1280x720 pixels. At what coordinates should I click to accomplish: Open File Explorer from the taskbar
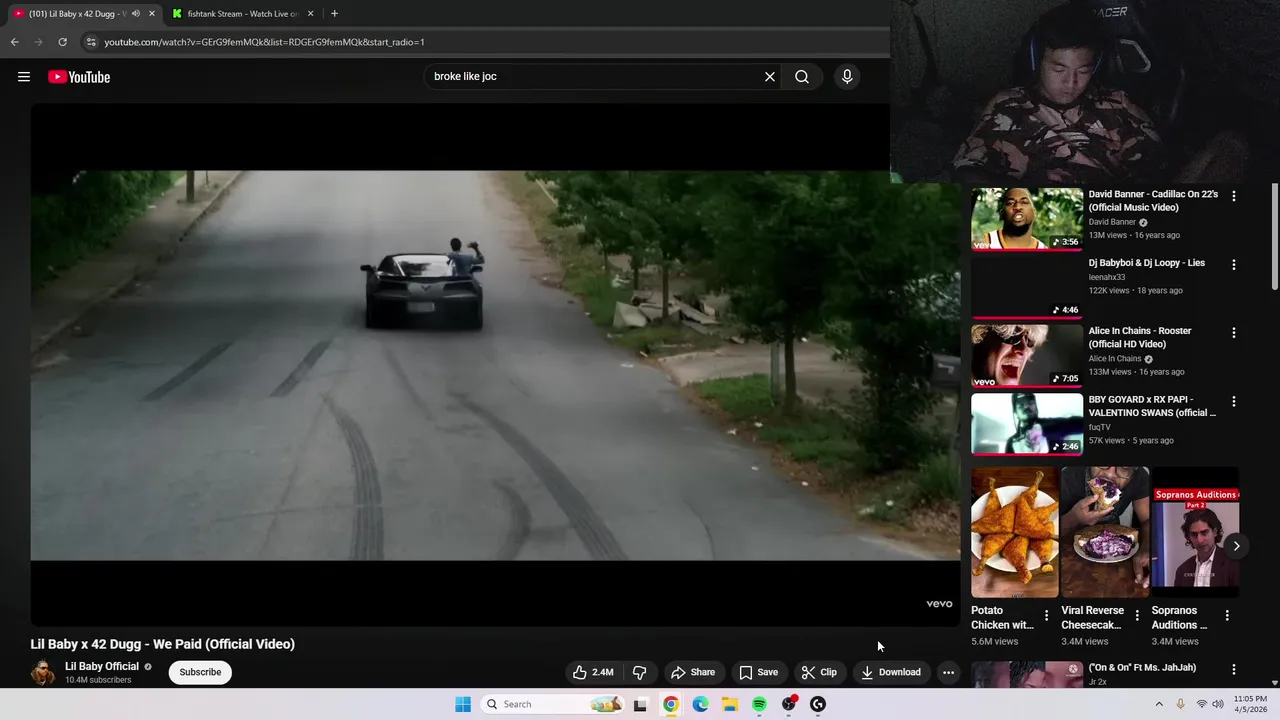click(x=730, y=704)
